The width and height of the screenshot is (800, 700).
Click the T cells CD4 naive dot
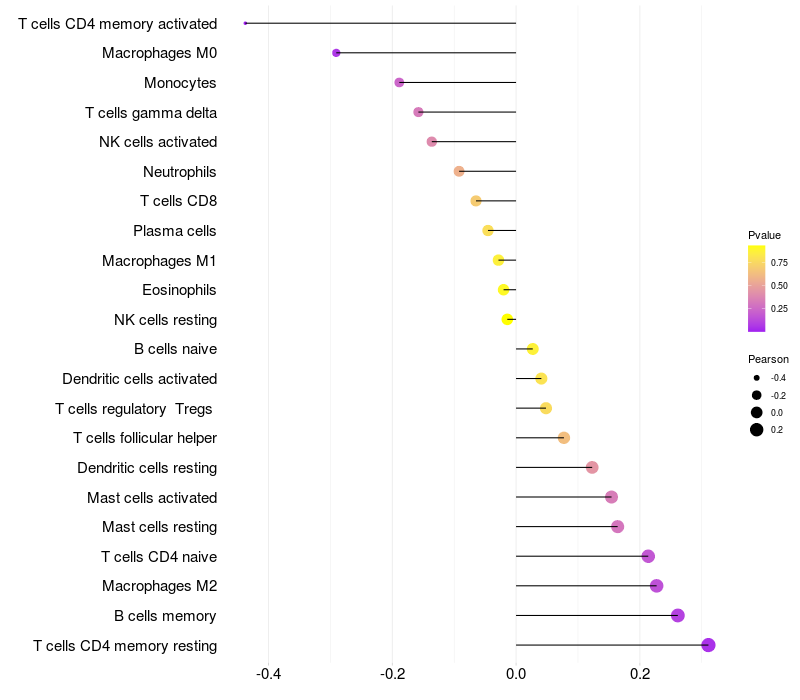click(x=648, y=556)
